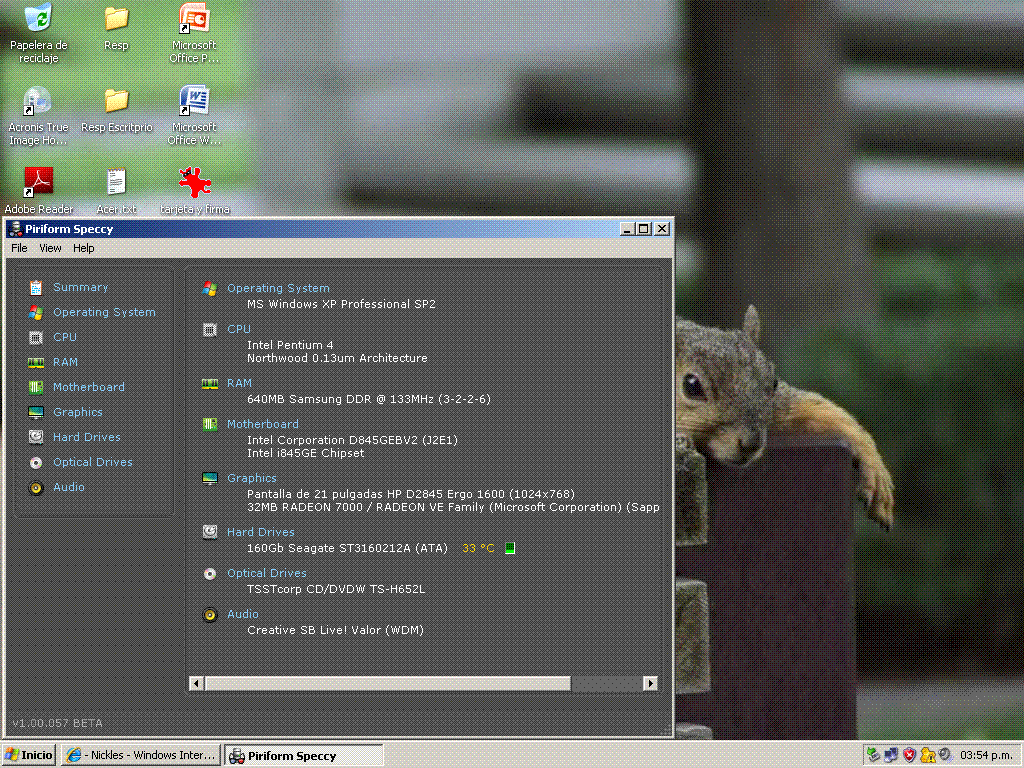Click the text "Northwood 0.13um Architecture"
The image size is (1024, 768).
tap(337, 359)
